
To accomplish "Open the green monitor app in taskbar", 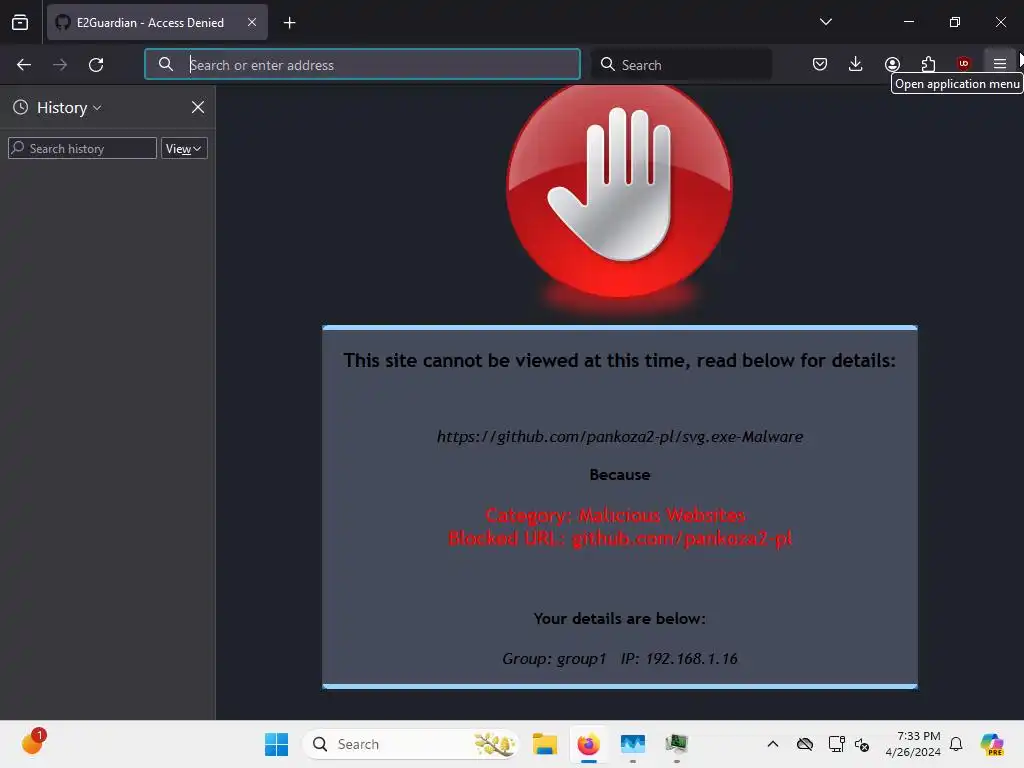I will [677, 744].
